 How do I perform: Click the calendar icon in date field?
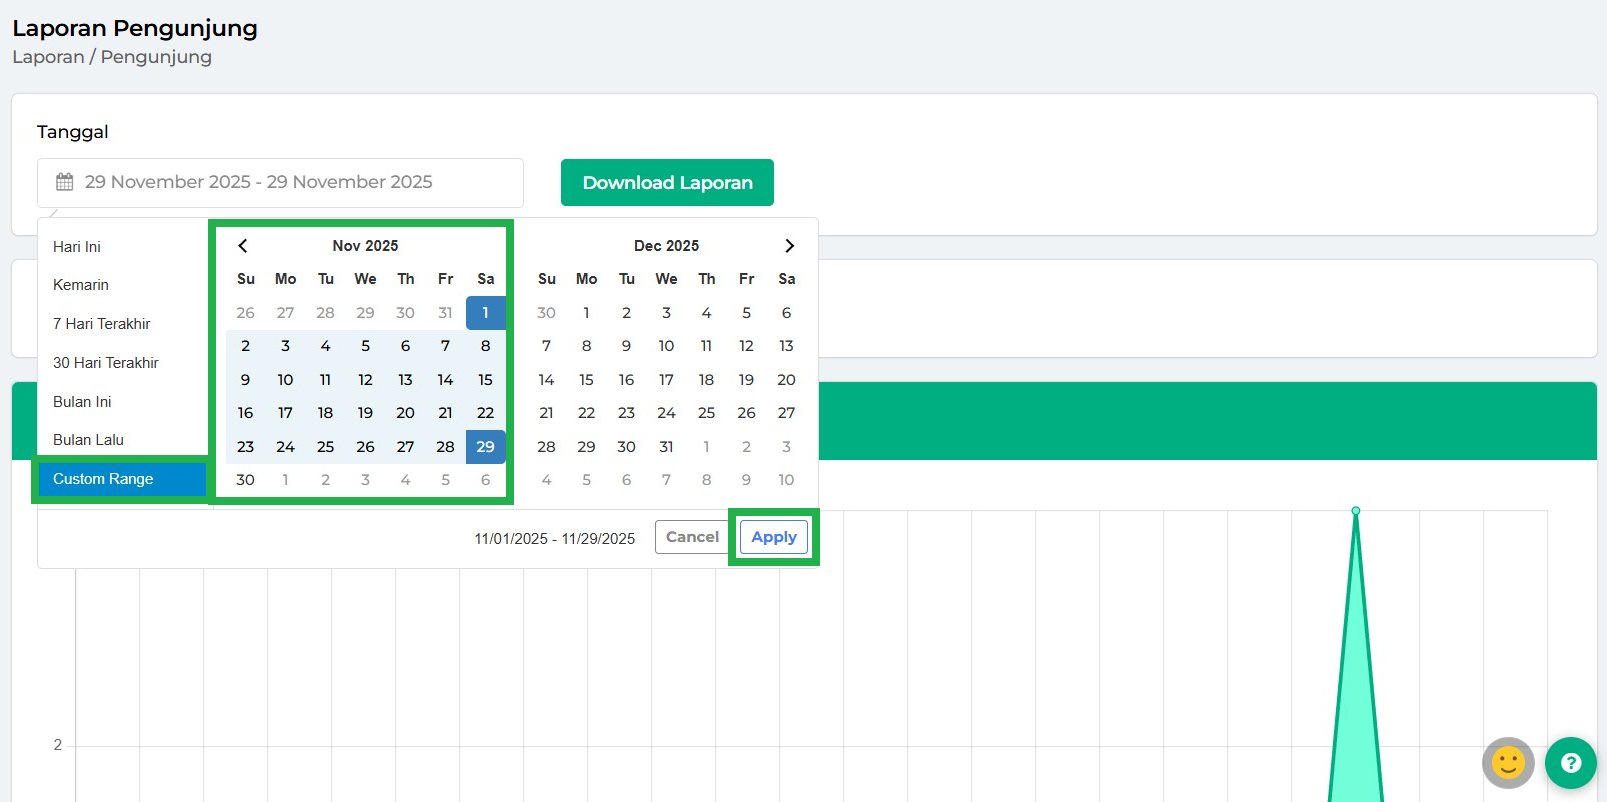click(x=65, y=182)
